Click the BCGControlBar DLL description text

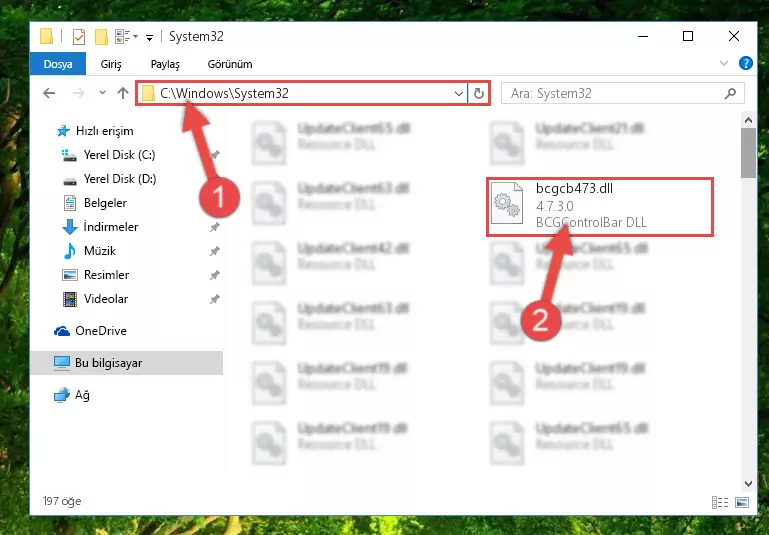click(591, 223)
